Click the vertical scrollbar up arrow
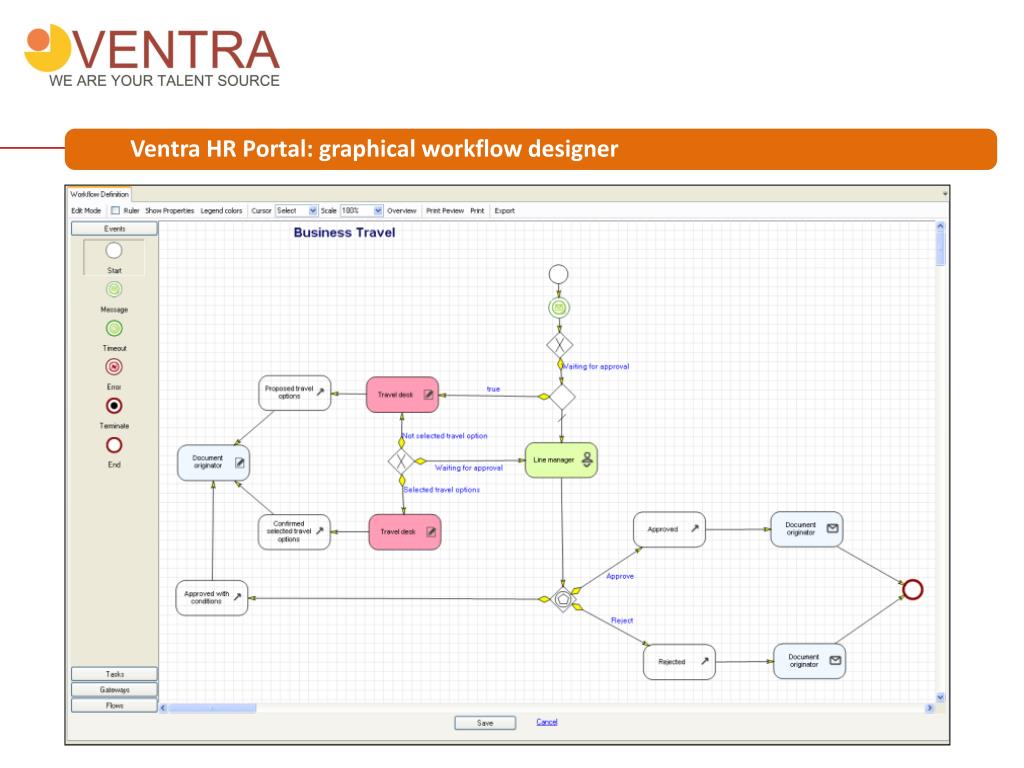Screen dimensions: 1024x768 point(940,226)
